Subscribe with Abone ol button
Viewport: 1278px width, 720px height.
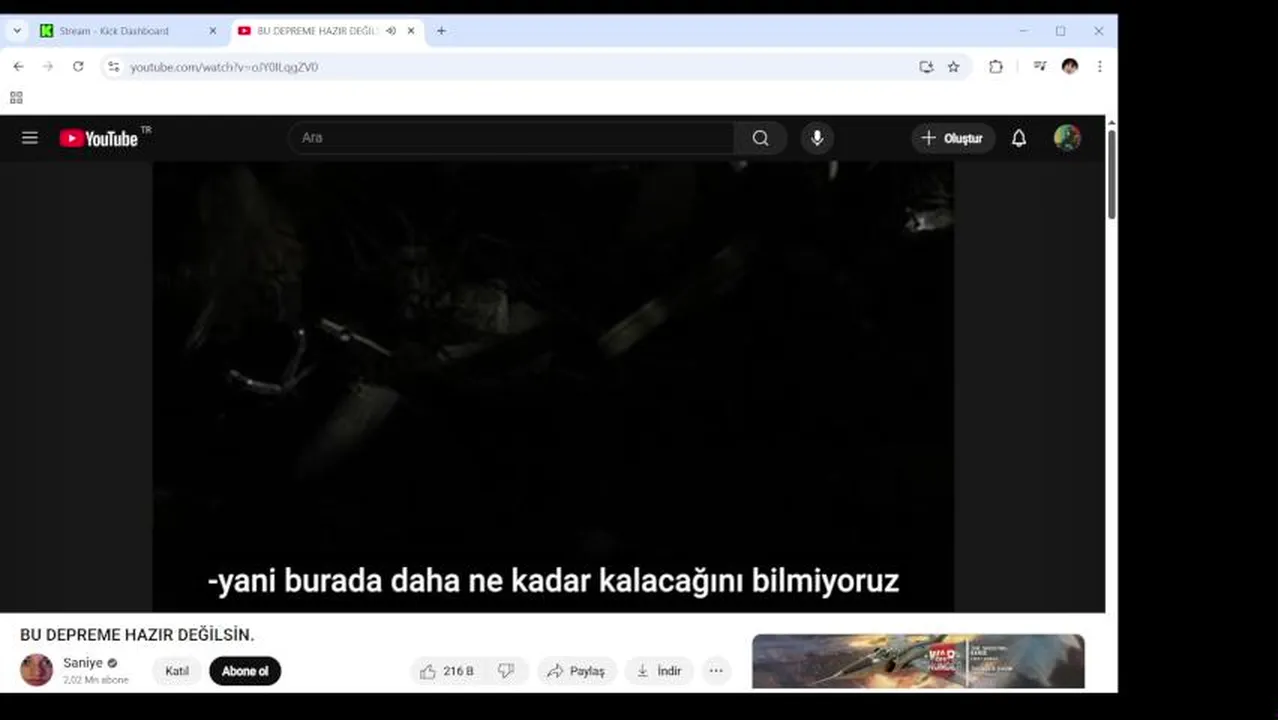point(245,671)
